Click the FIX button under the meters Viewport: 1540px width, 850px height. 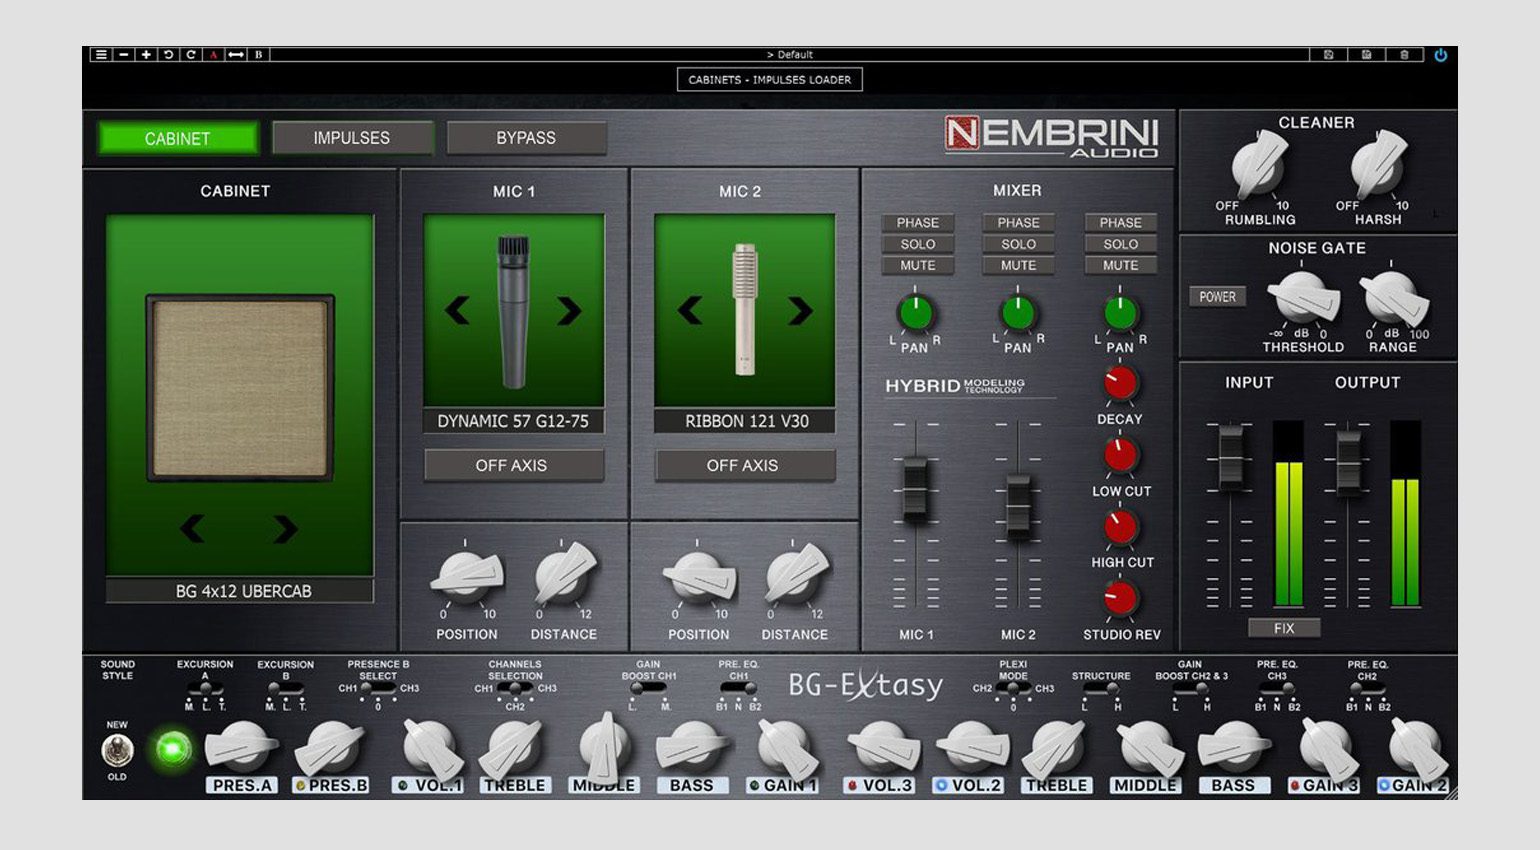tap(1285, 628)
